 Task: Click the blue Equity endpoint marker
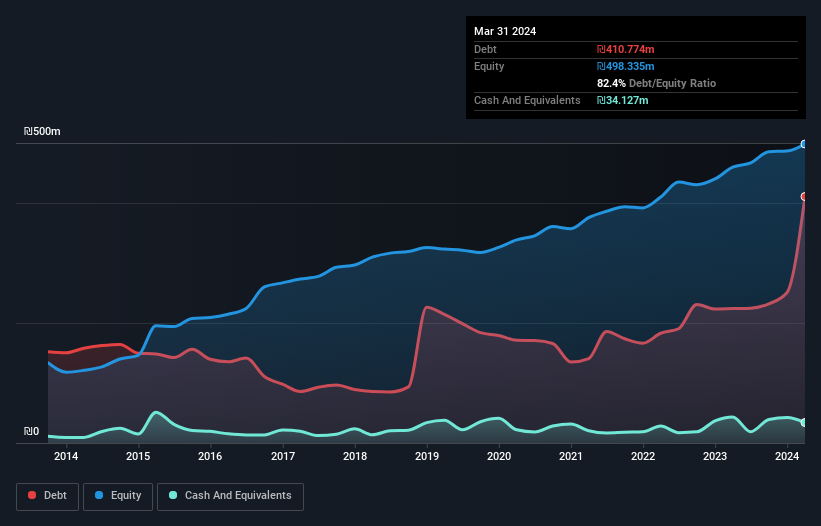[x=804, y=144]
